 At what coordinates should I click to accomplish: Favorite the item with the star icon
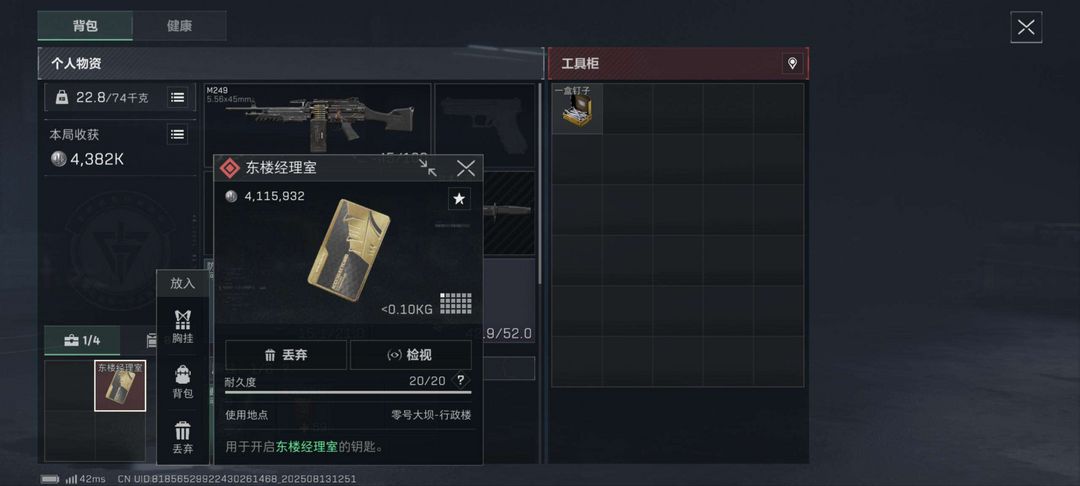459,199
